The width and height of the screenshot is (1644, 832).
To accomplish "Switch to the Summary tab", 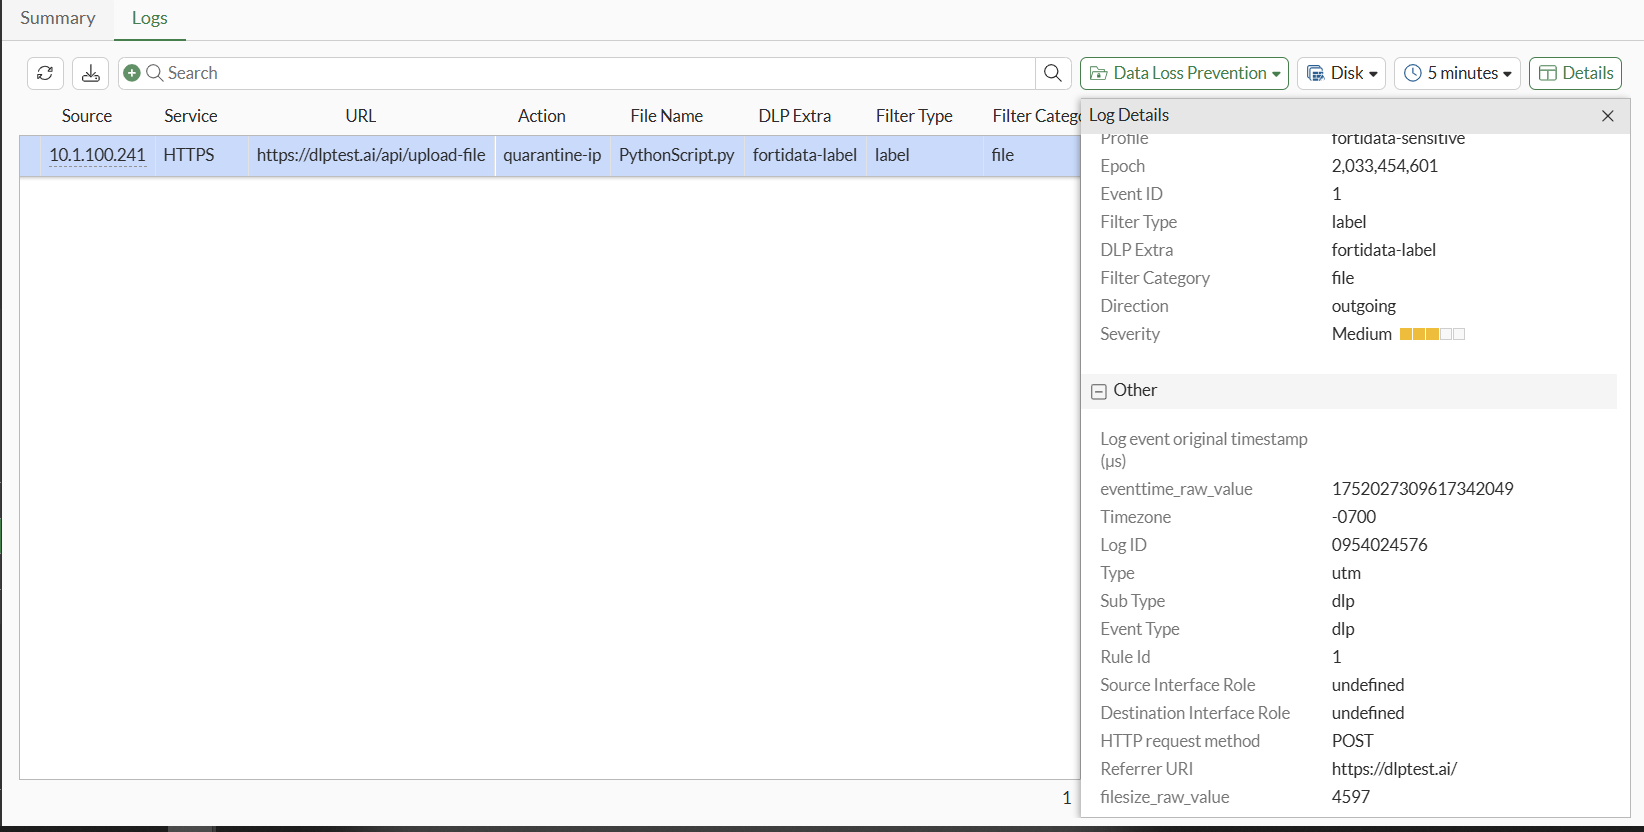I will (58, 18).
